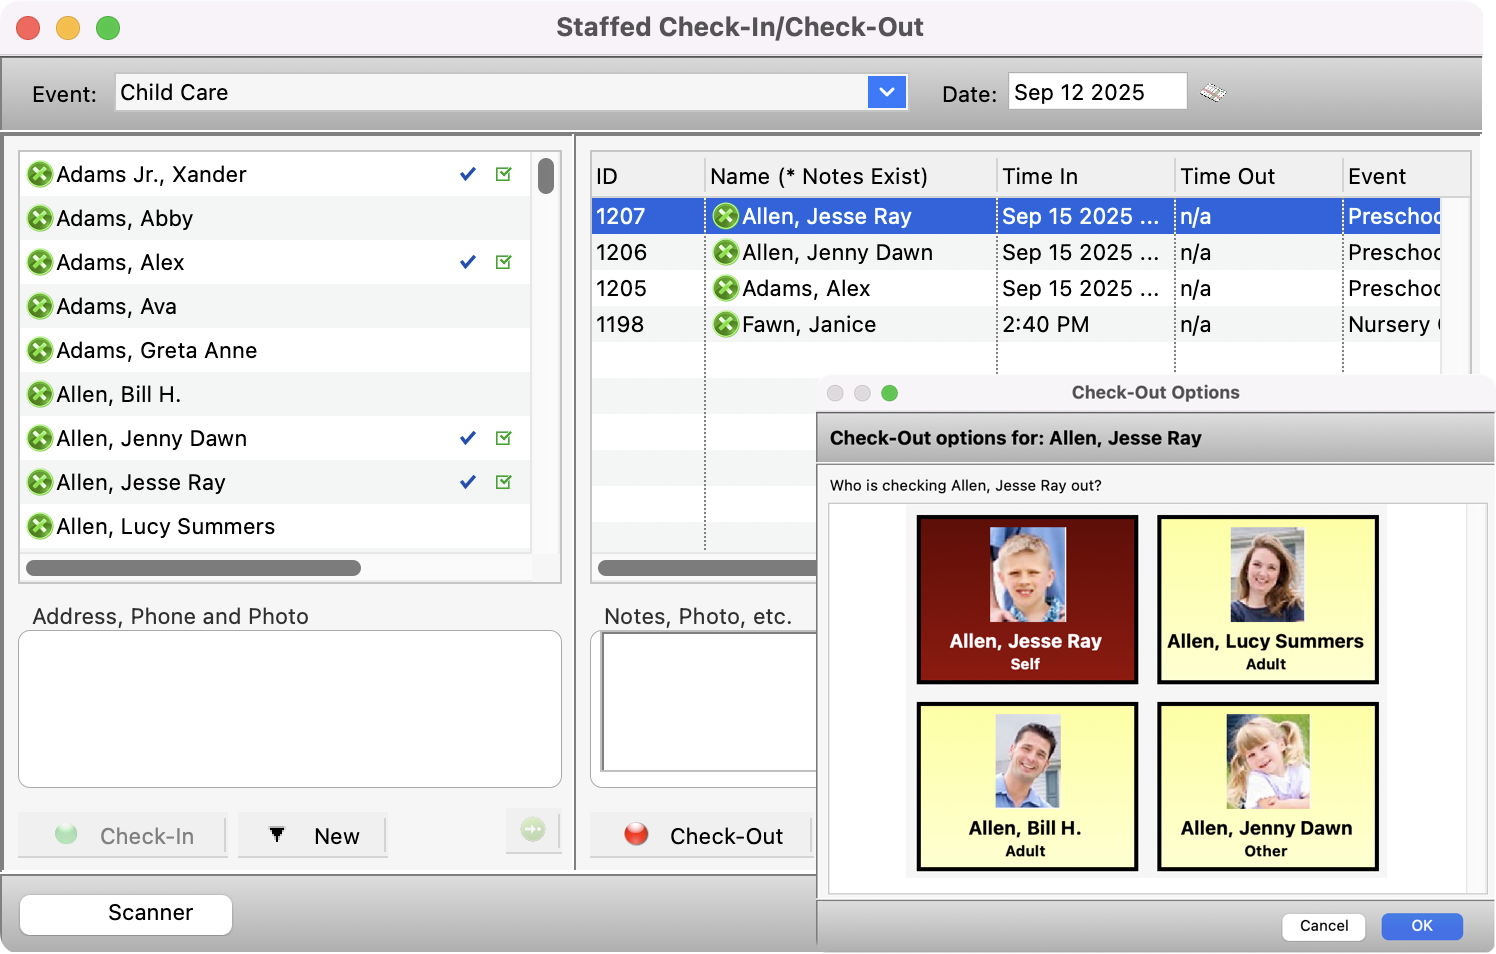Click the blue checkmark beside Allen, Jenny Dawn

pos(467,438)
